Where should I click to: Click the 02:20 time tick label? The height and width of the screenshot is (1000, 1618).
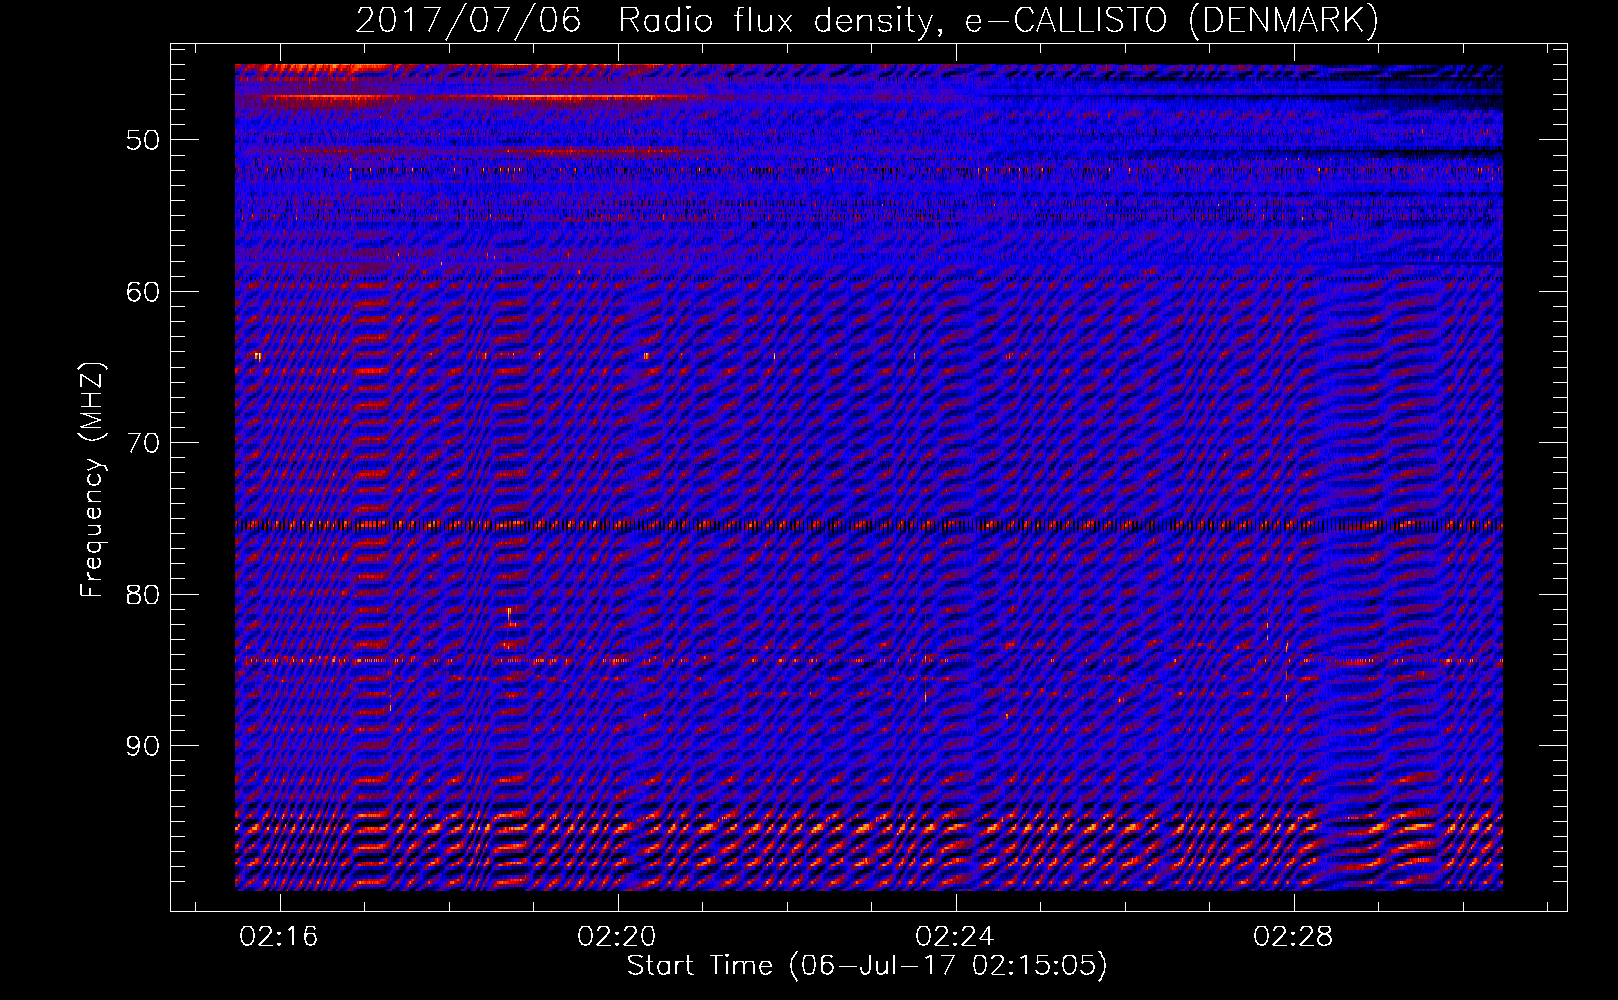[x=617, y=936]
